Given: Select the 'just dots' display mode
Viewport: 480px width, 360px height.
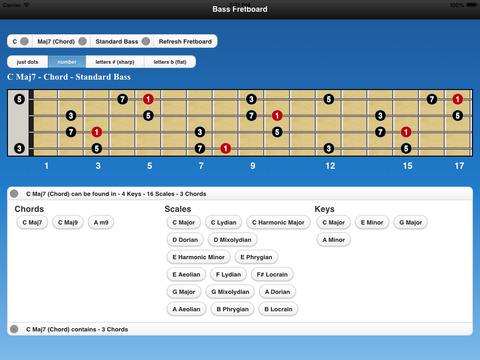Looking at the screenshot, I should pos(28,62).
